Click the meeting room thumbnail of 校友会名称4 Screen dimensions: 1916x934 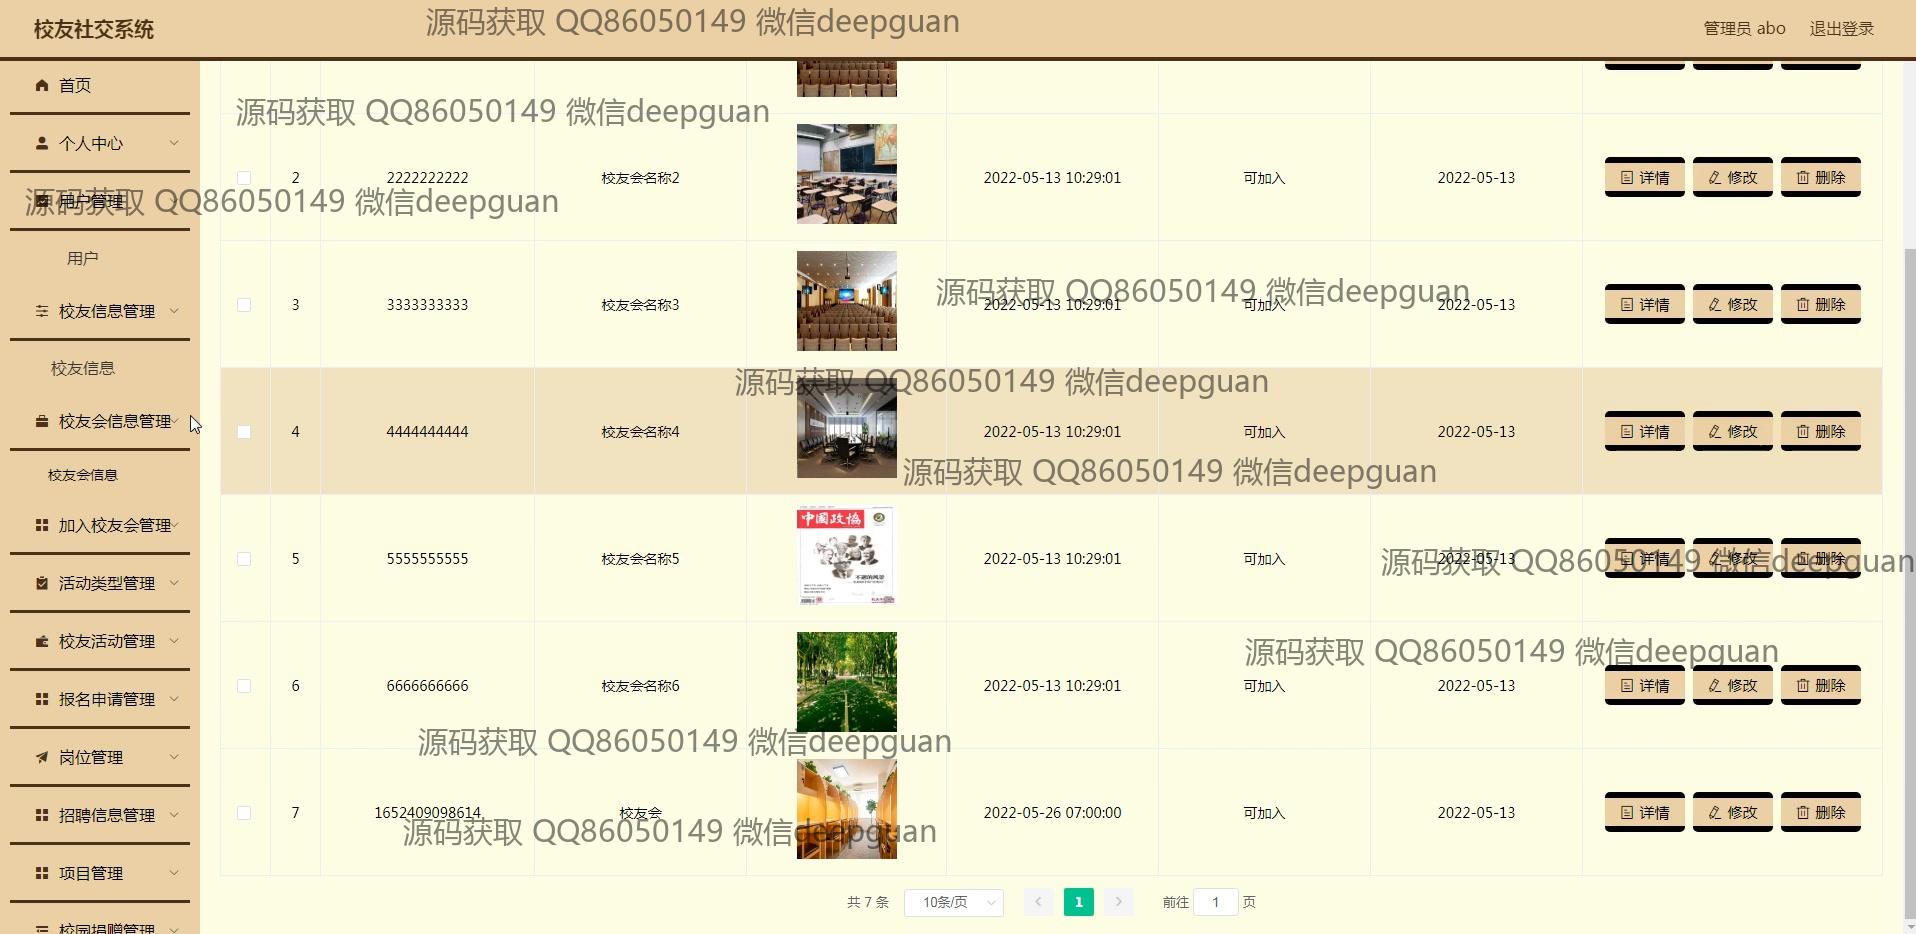[x=847, y=428]
